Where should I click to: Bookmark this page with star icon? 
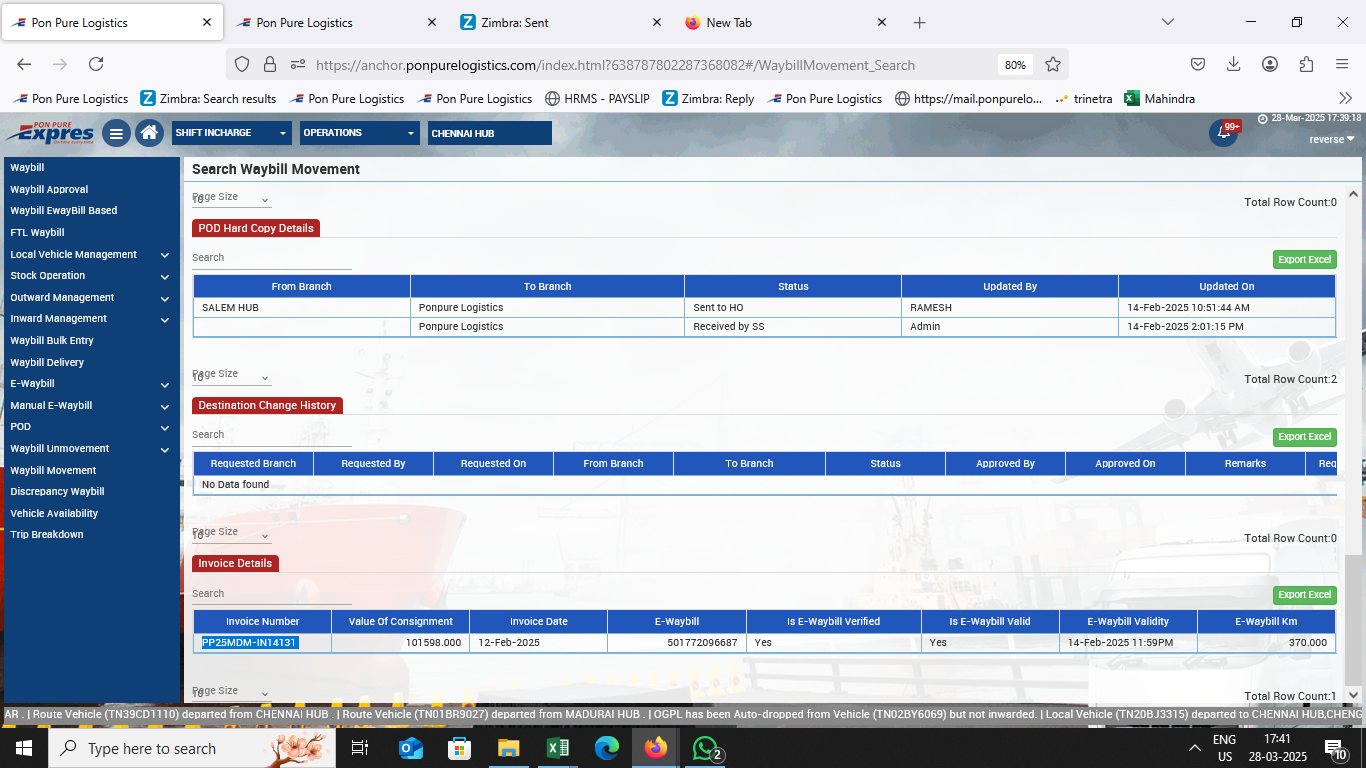(x=1052, y=64)
